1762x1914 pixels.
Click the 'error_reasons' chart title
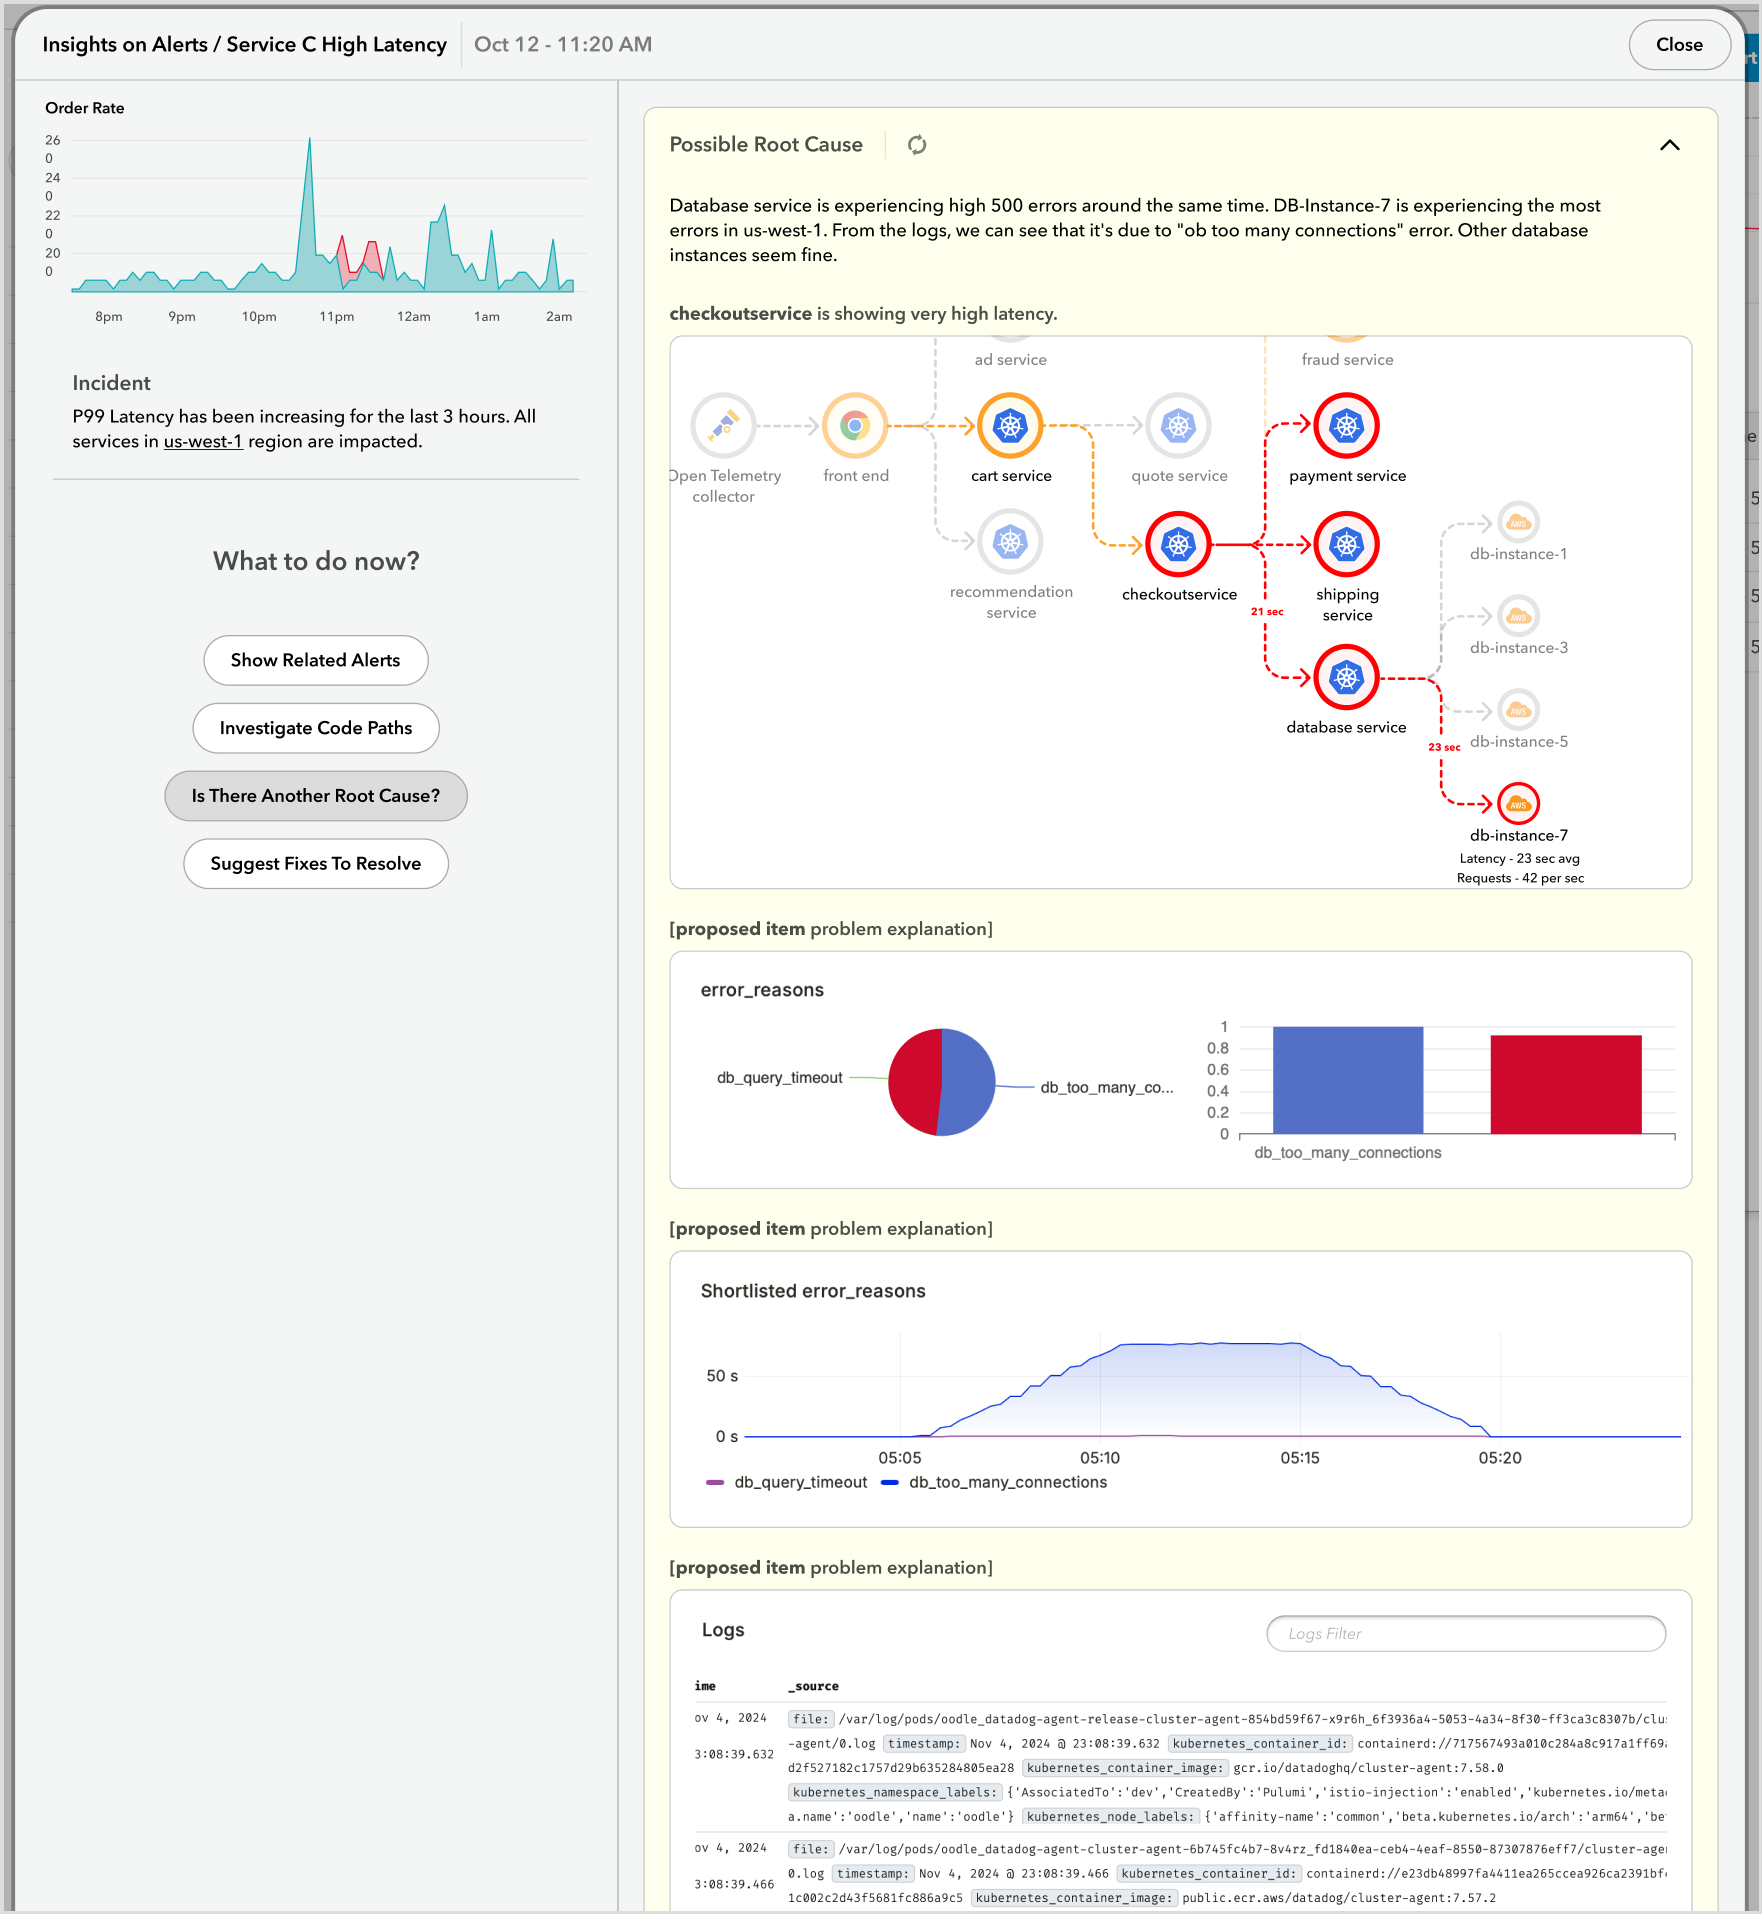pos(762,990)
